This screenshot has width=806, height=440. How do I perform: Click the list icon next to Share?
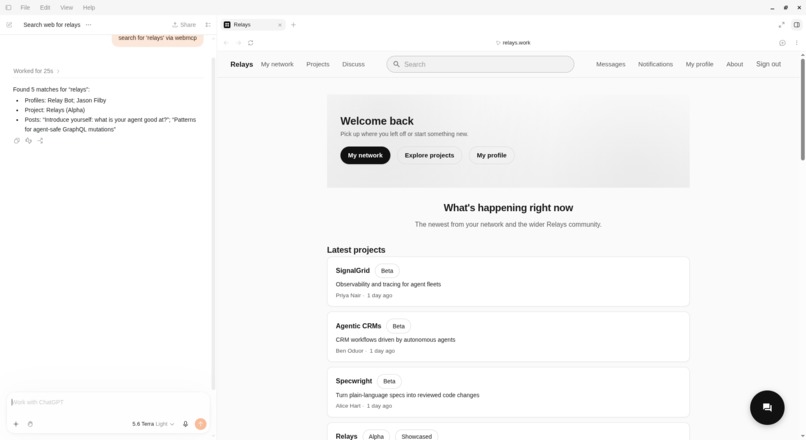pos(208,25)
